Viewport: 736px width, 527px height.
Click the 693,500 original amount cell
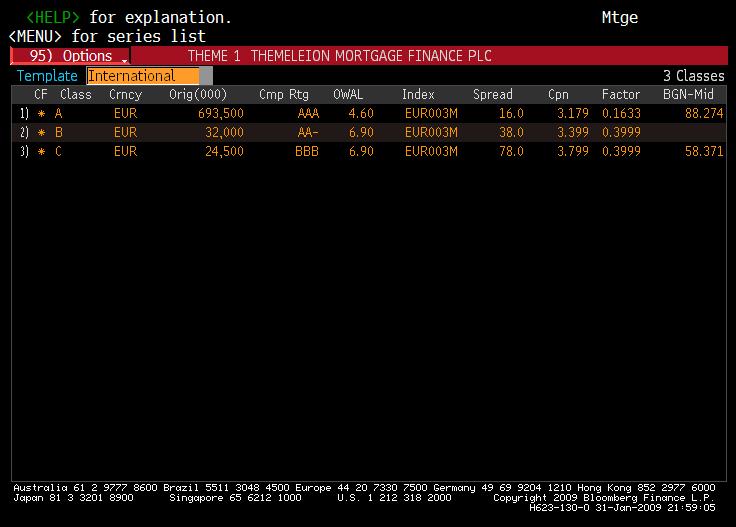(221, 114)
